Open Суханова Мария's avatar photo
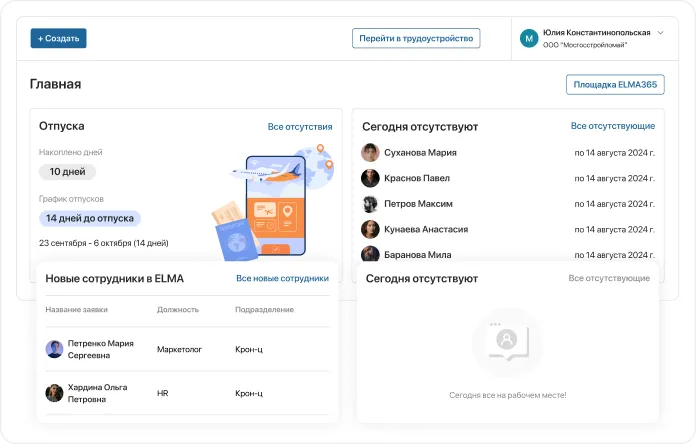The image size is (696, 444). 370,152
